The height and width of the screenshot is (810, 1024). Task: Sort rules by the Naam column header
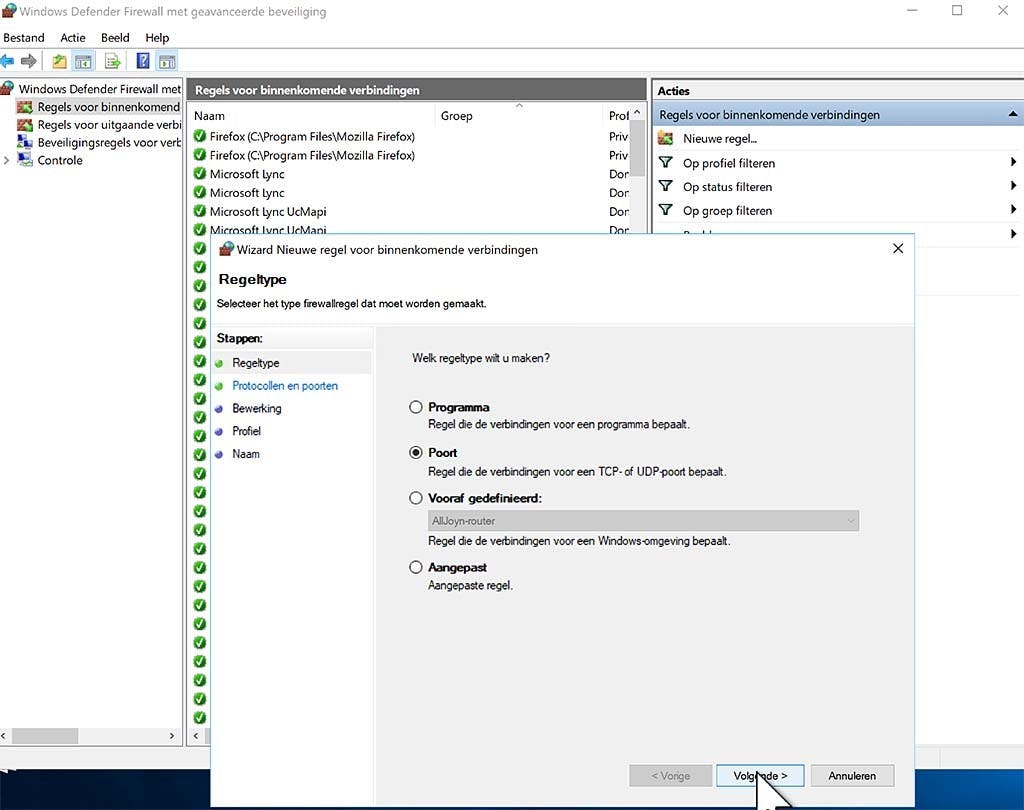click(312, 116)
